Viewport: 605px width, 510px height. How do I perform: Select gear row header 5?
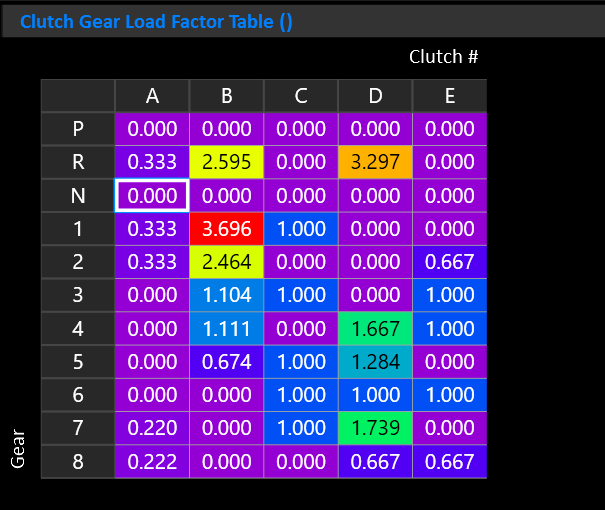(x=78, y=362)
